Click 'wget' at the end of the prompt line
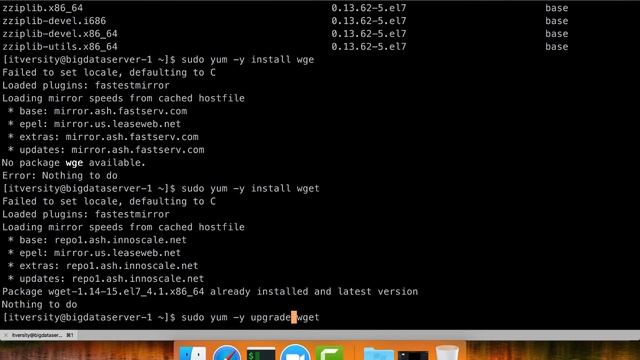640x360 pixels. (x=308, y=317)
